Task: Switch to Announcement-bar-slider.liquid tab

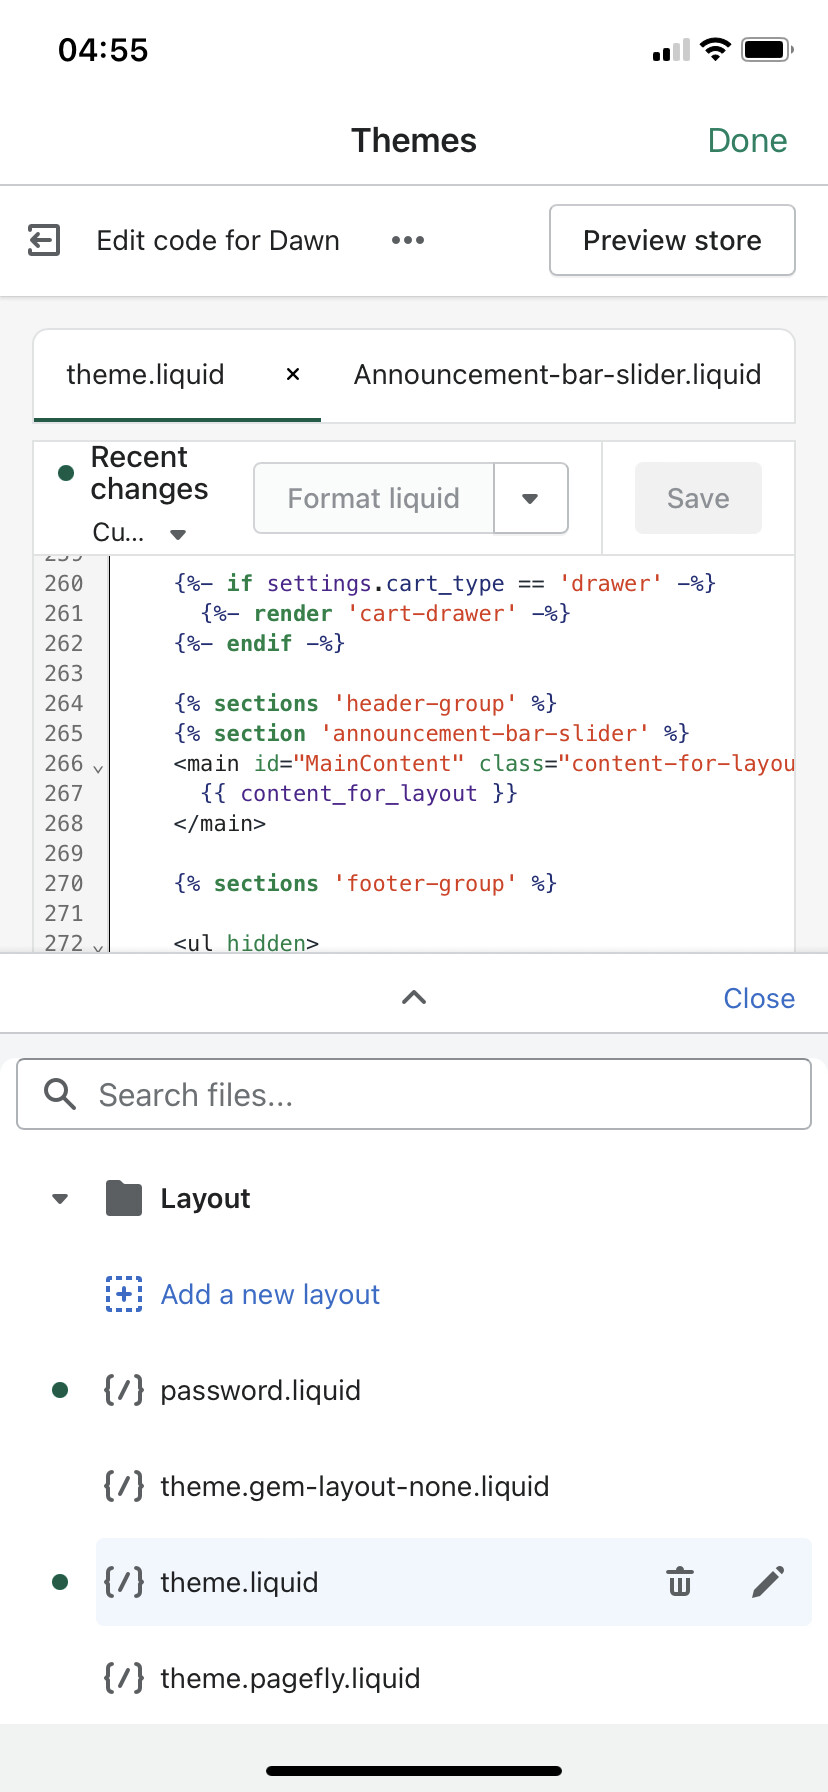Action: pos(557,375)
